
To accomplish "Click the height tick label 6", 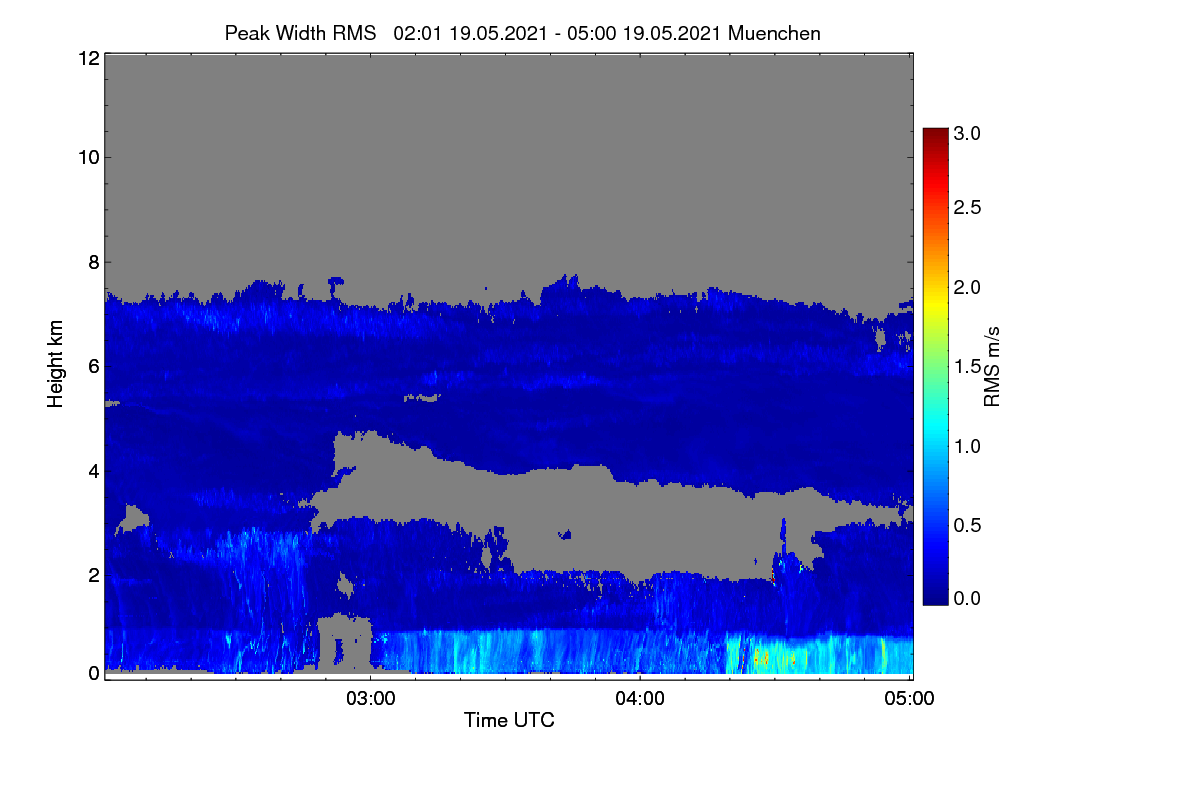I will 93,366.
